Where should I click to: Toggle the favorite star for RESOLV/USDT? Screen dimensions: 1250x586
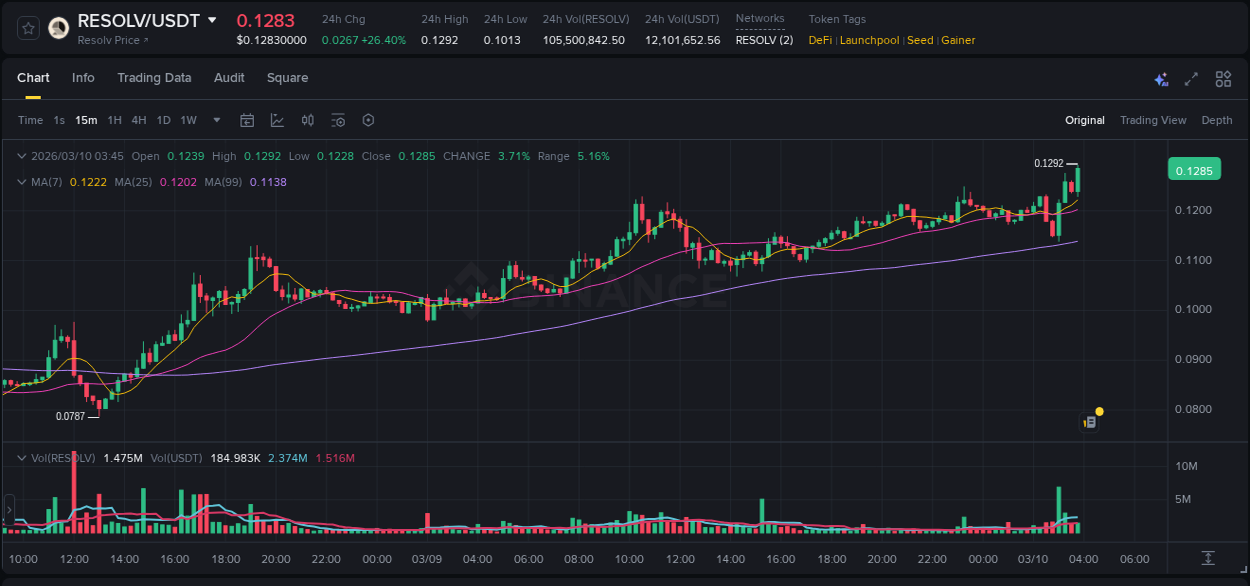coord(27,28)
